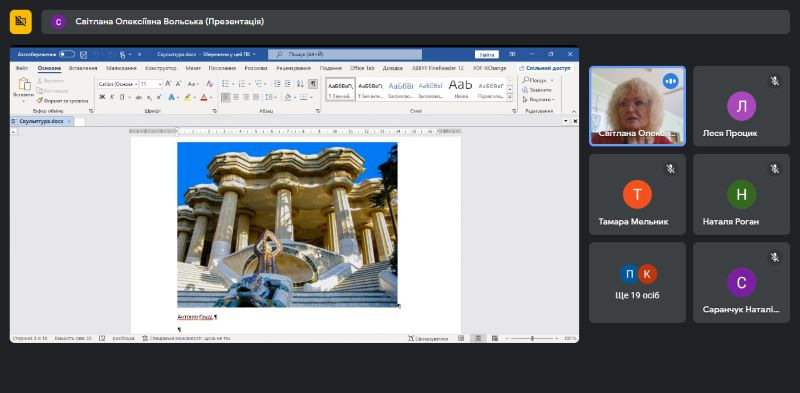Image resolution: width=800 pixels, height=393 pixels.
Task: Open the Пошук find dropdown in Editing group
Action: pyautogui.click(x=538, y=80)
